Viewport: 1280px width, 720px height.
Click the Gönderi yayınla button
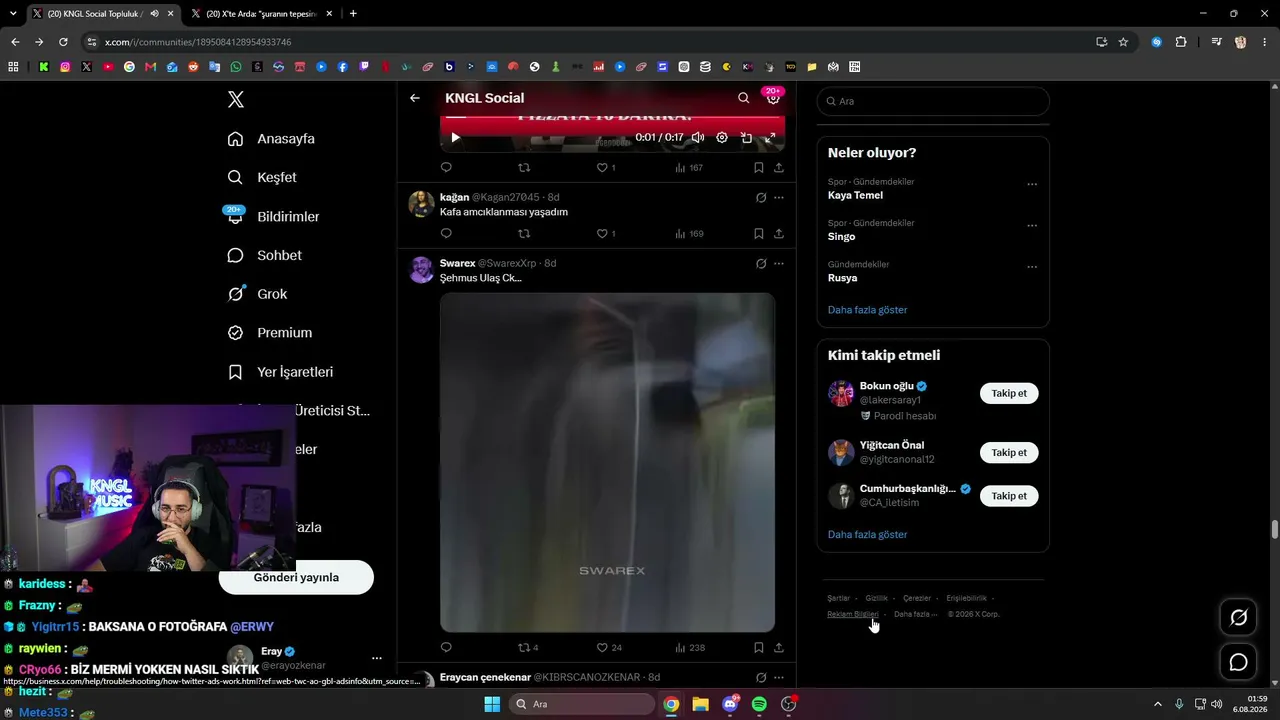296,577
